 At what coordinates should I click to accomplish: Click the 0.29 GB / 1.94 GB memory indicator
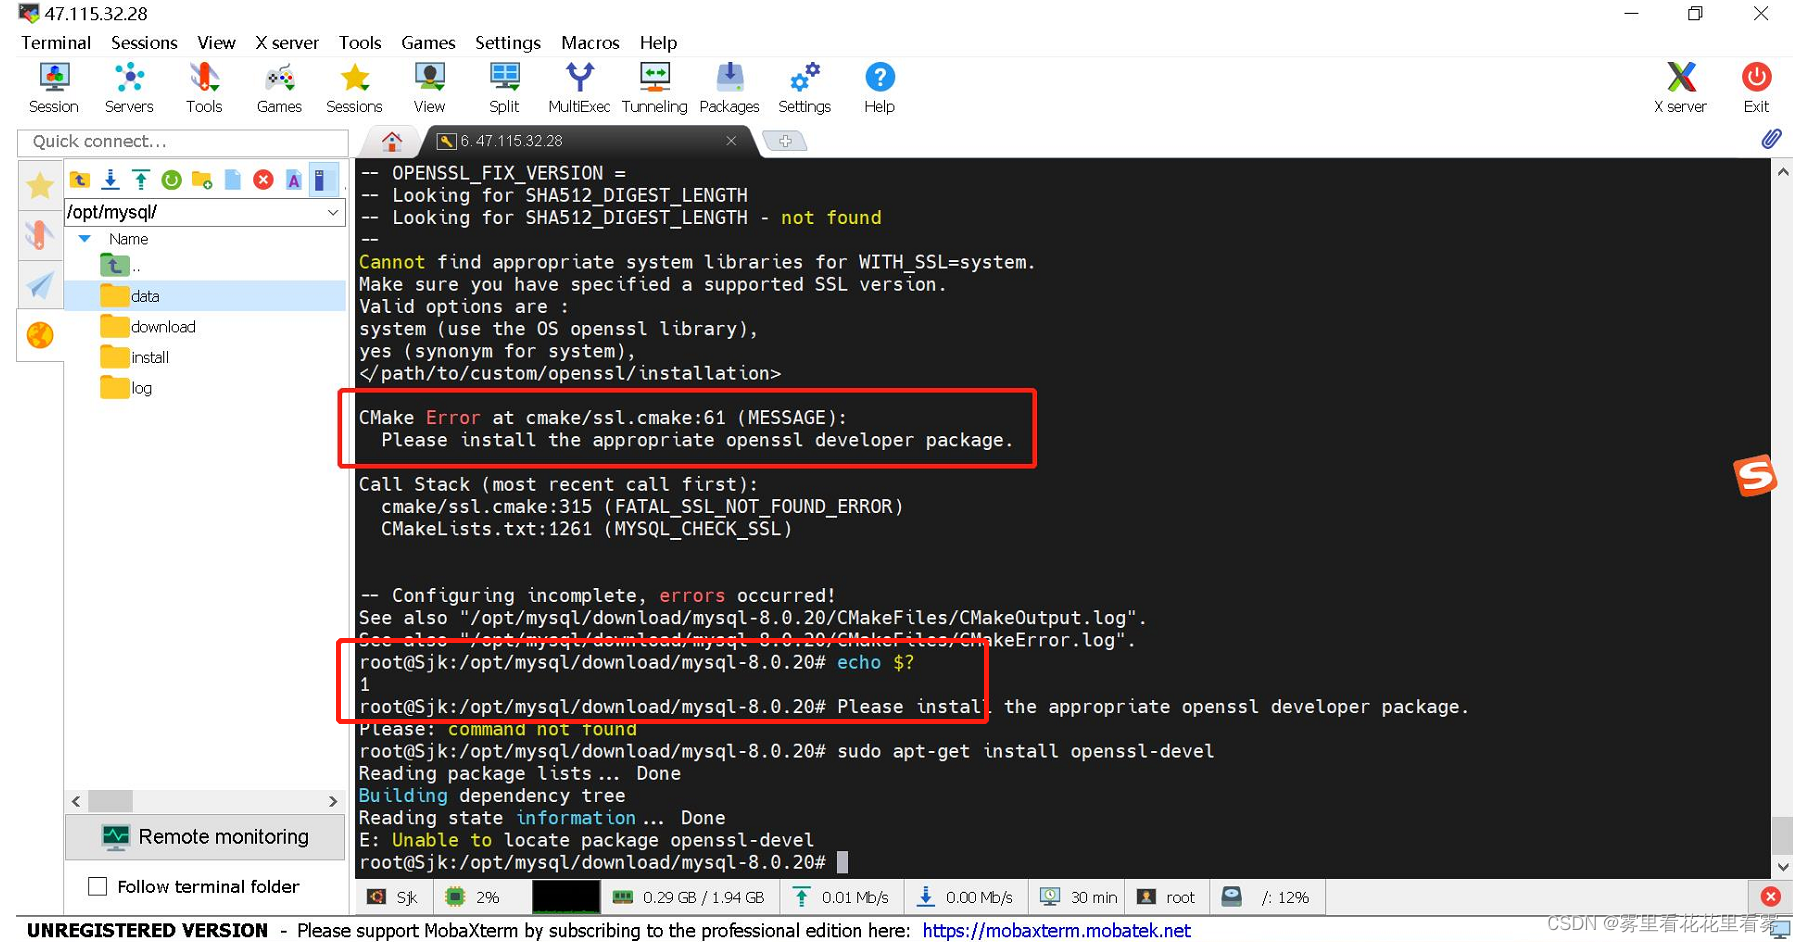pos(689,897)
